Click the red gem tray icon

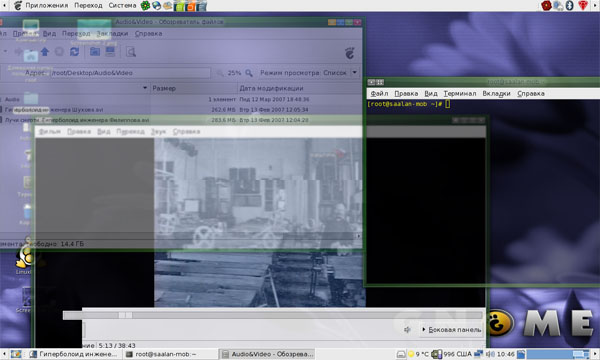pyautogui.click(x=583, y=5)
